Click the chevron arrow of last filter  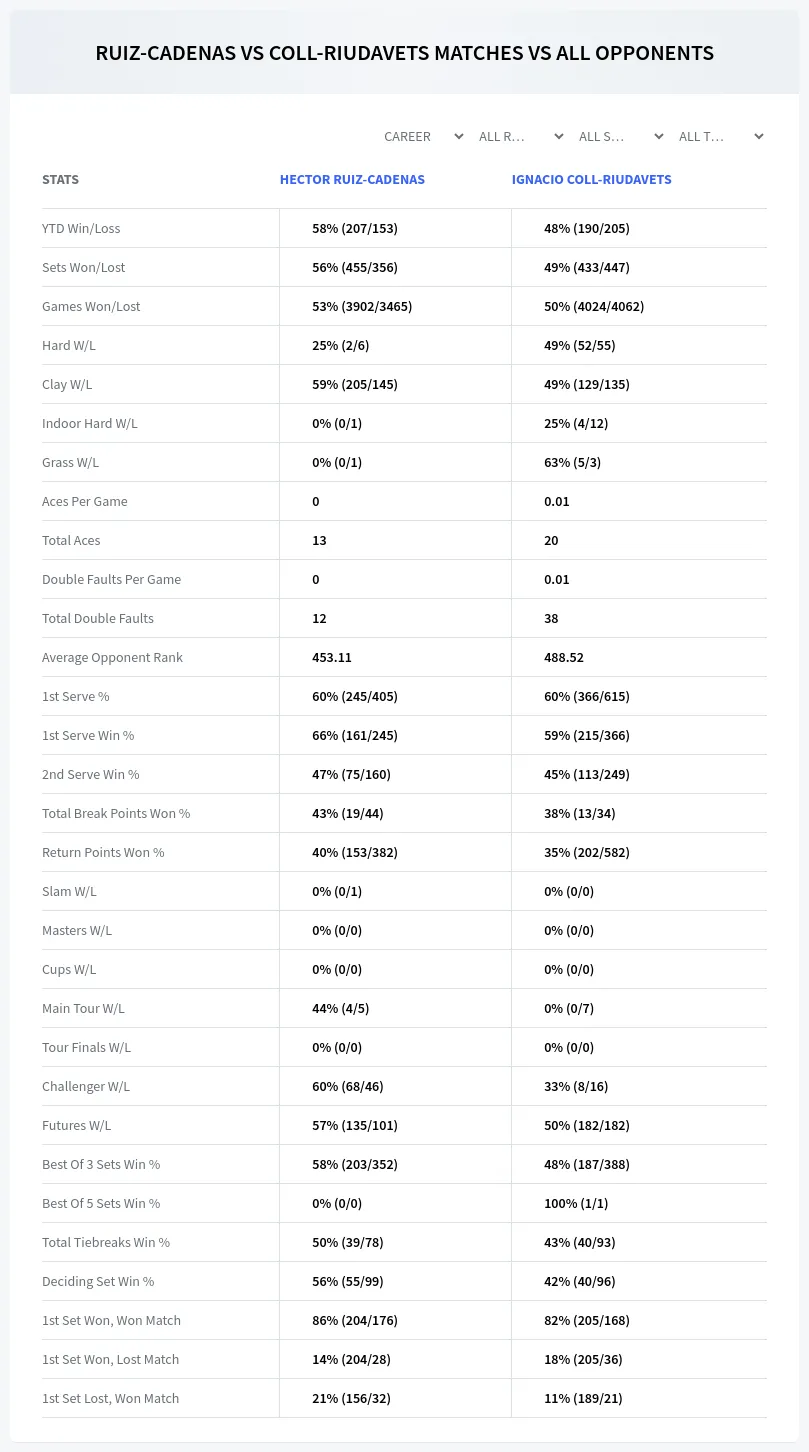(x=758, y=137)
